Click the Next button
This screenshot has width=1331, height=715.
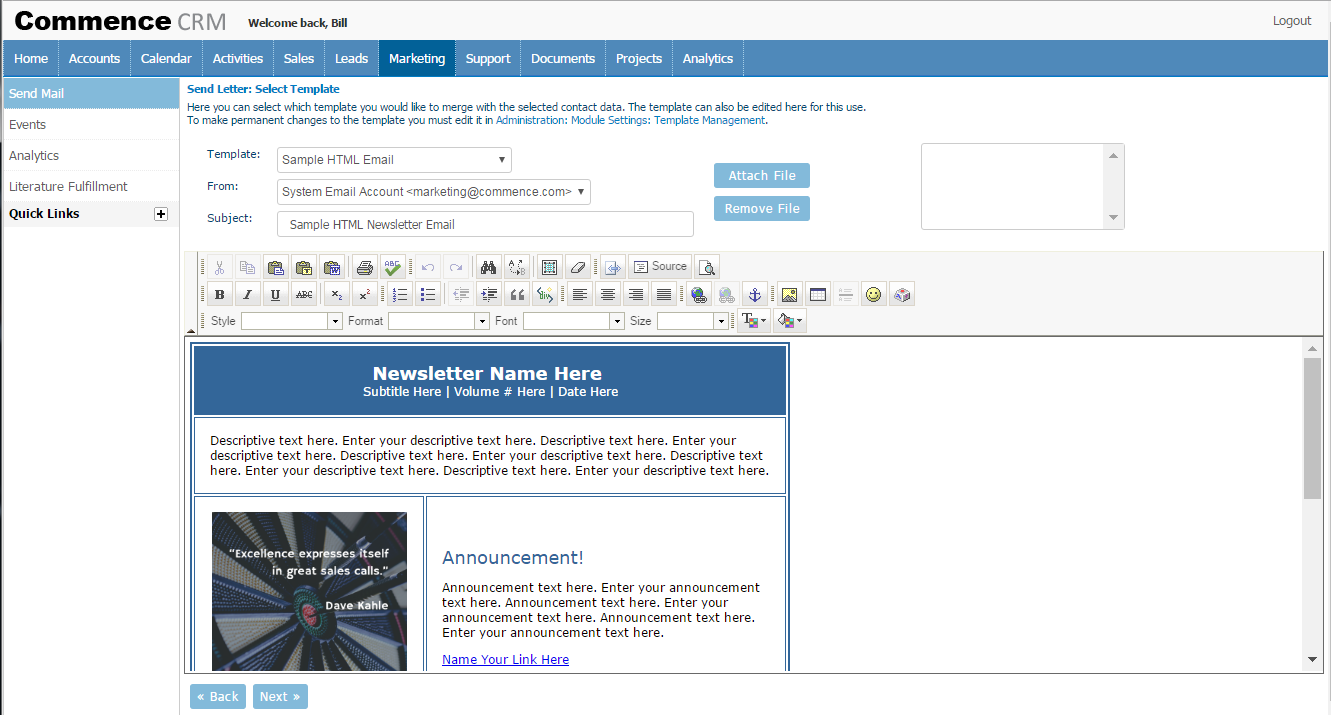pos(280,697)
